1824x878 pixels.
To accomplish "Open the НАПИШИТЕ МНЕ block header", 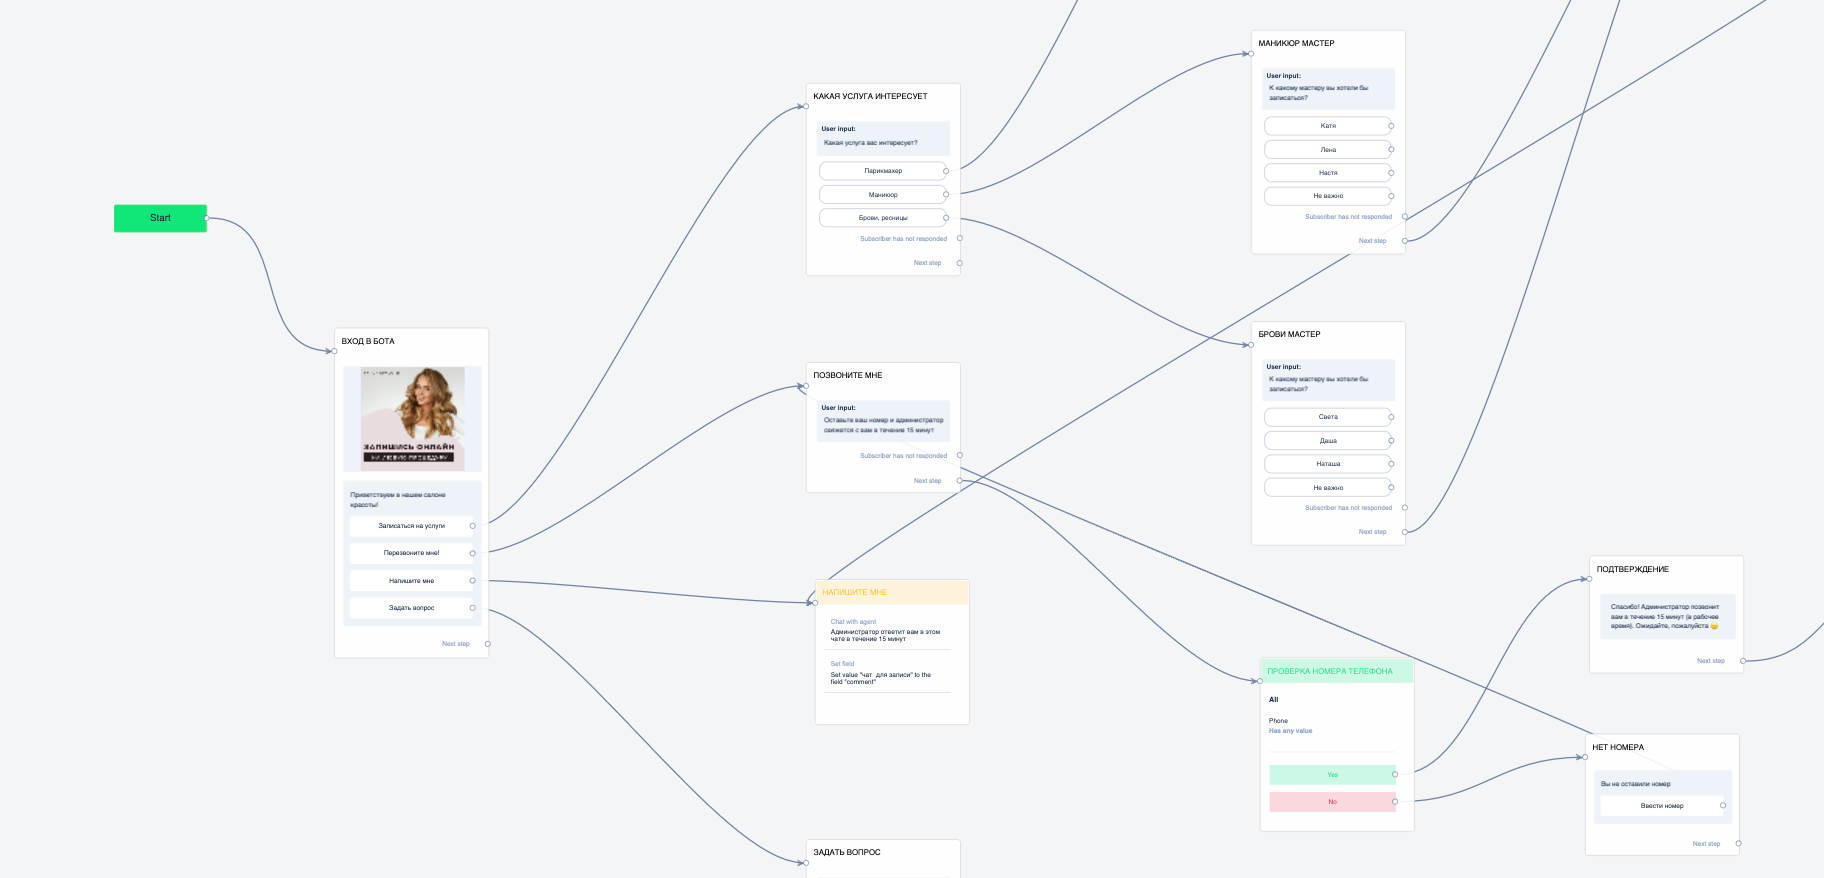I will [x=891, y=592].
